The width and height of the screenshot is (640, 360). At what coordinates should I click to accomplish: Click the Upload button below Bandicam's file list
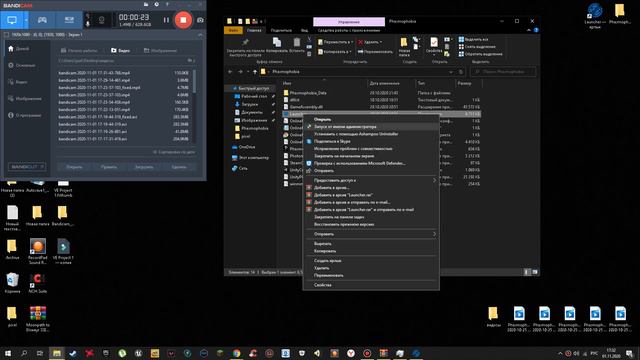[x=144, y=167]
